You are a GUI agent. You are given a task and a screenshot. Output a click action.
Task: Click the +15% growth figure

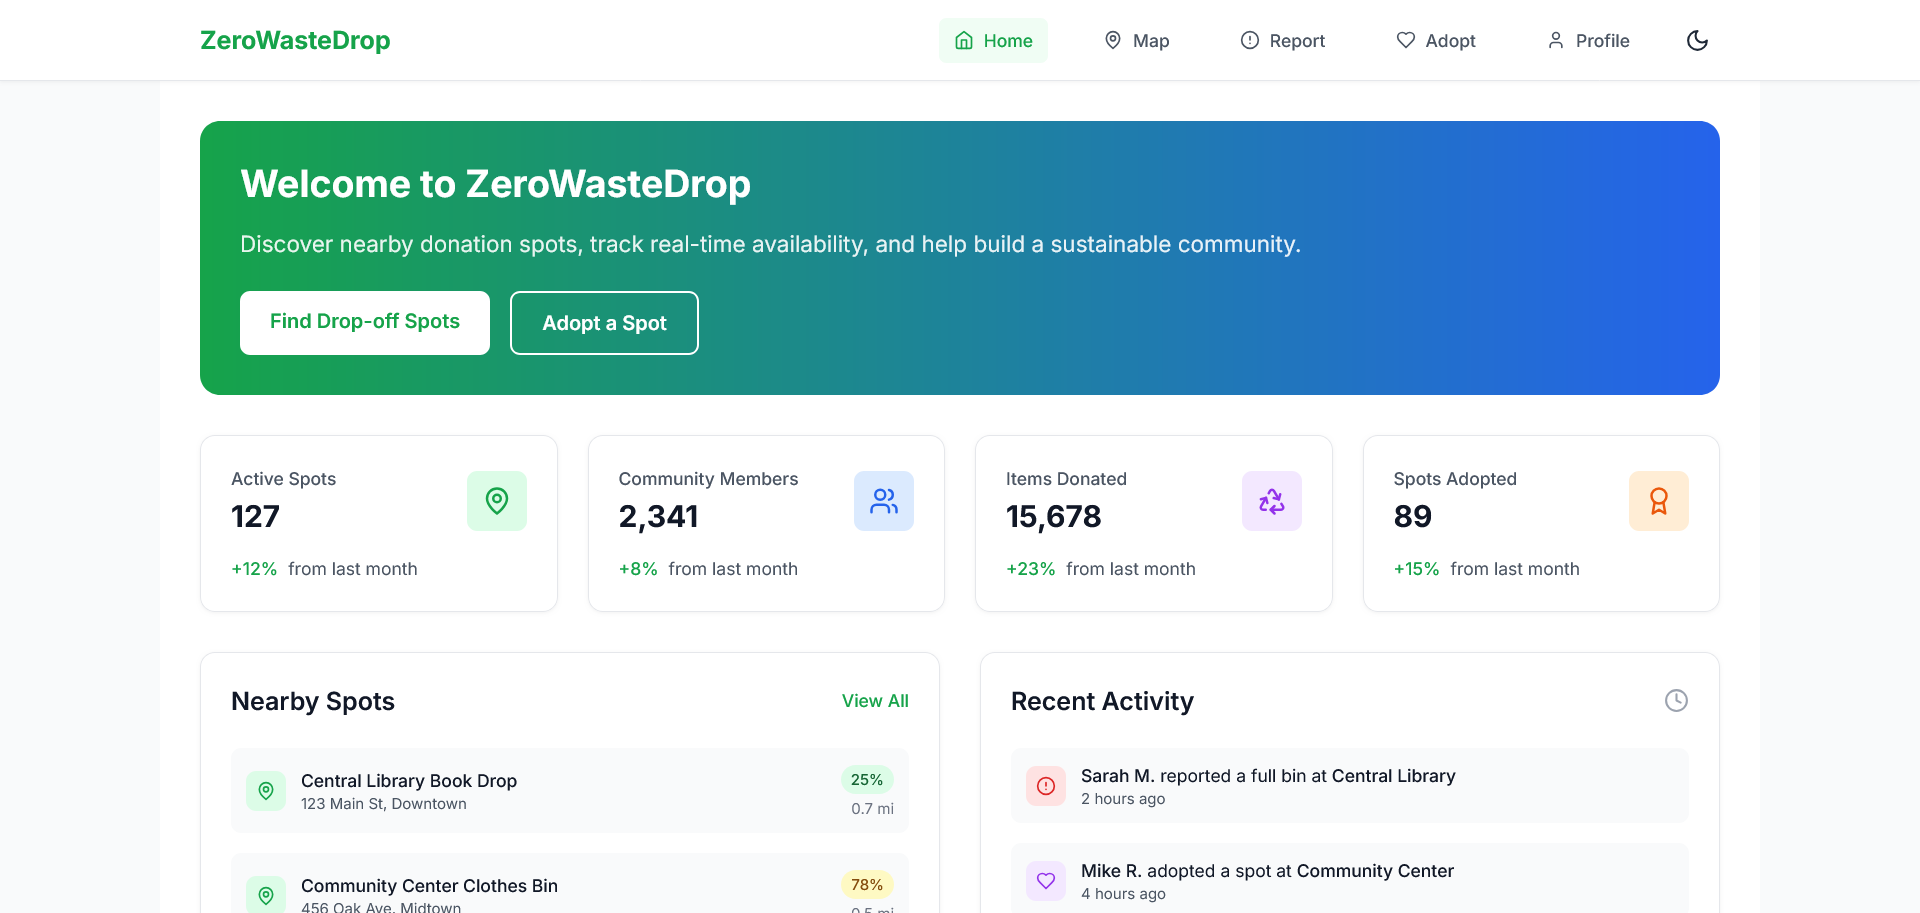click(x=1416, y=569)
